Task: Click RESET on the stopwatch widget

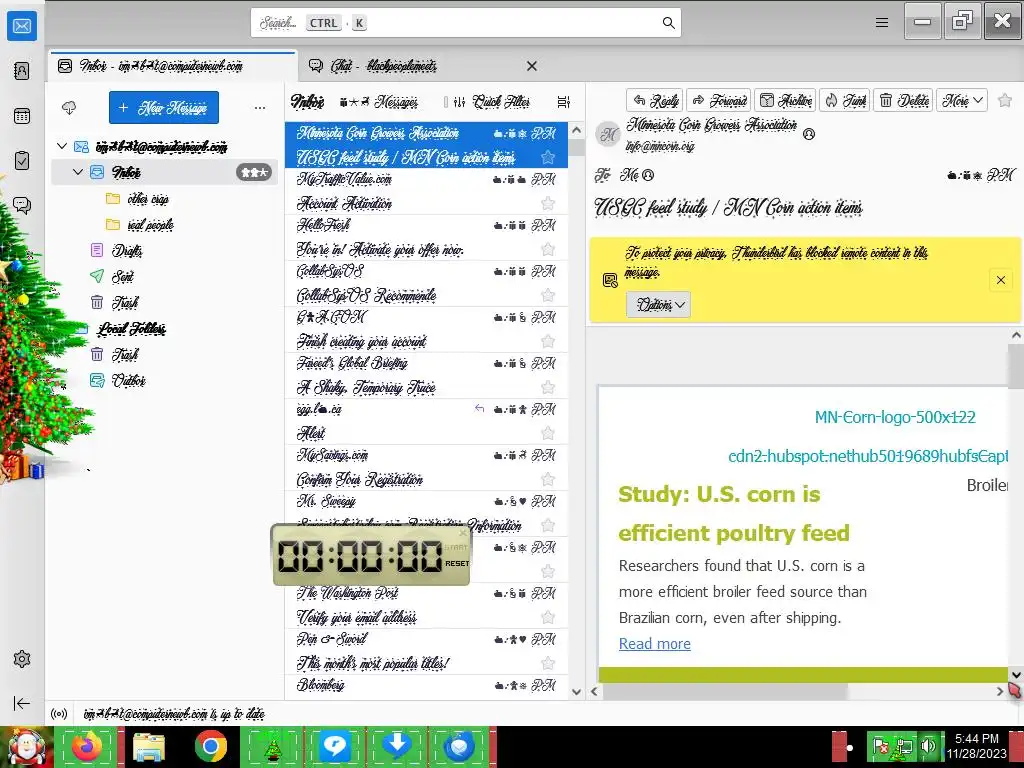Action: [456, 564]
